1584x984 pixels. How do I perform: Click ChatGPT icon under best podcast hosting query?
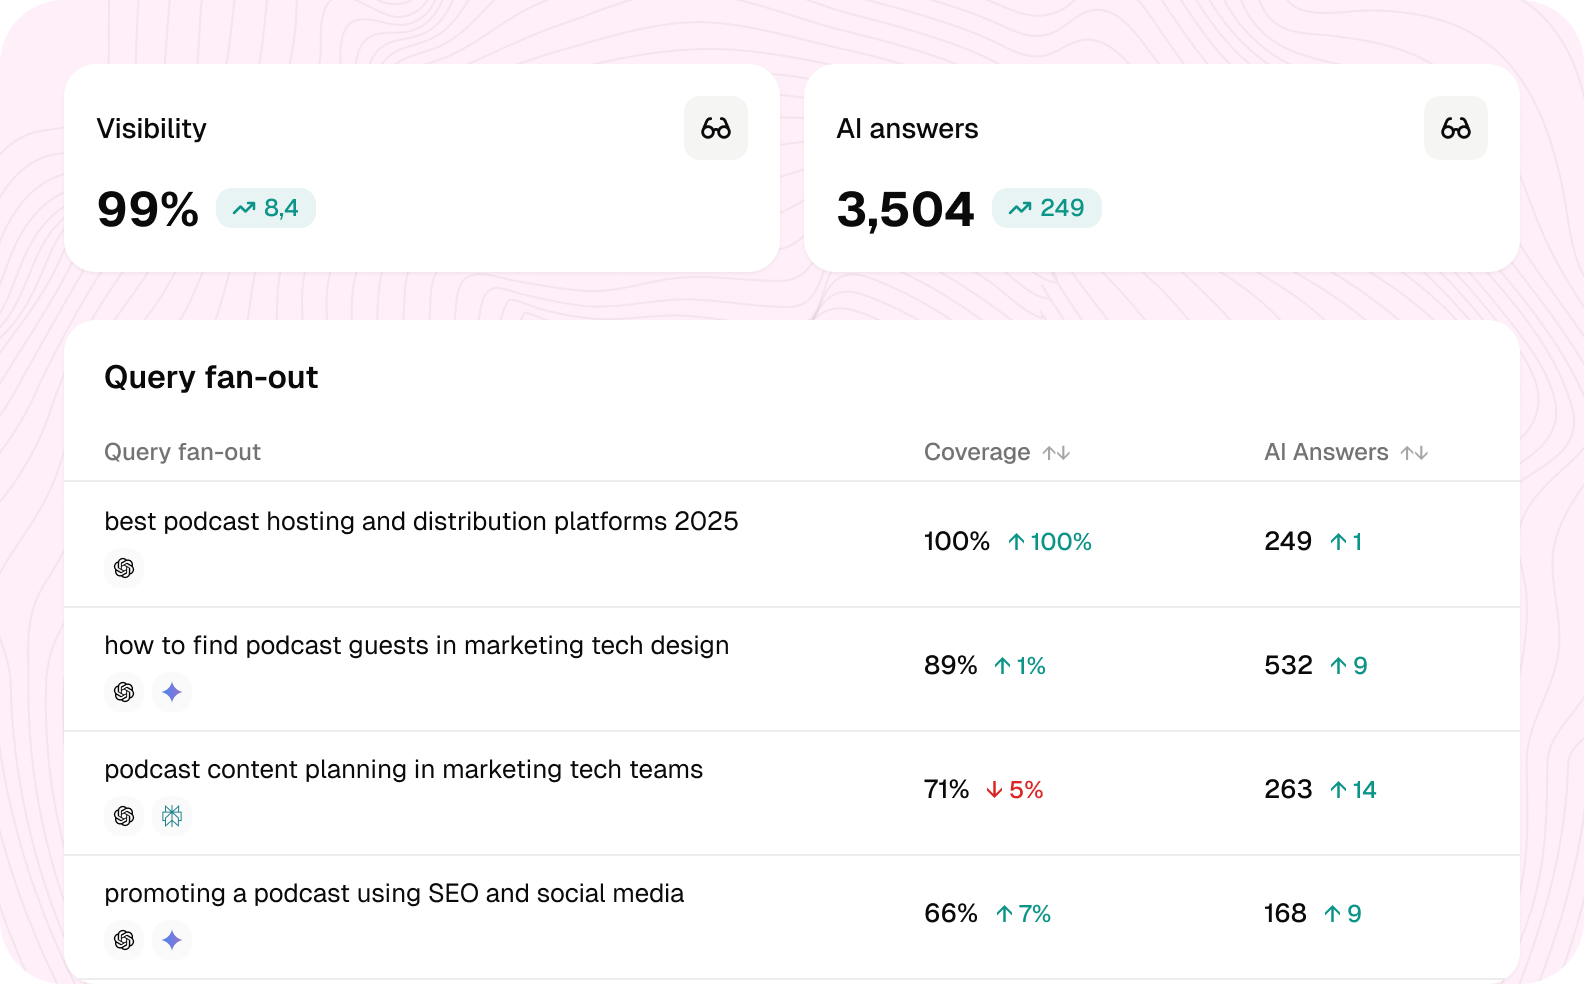pyautogui.click(x=124, y=568)
